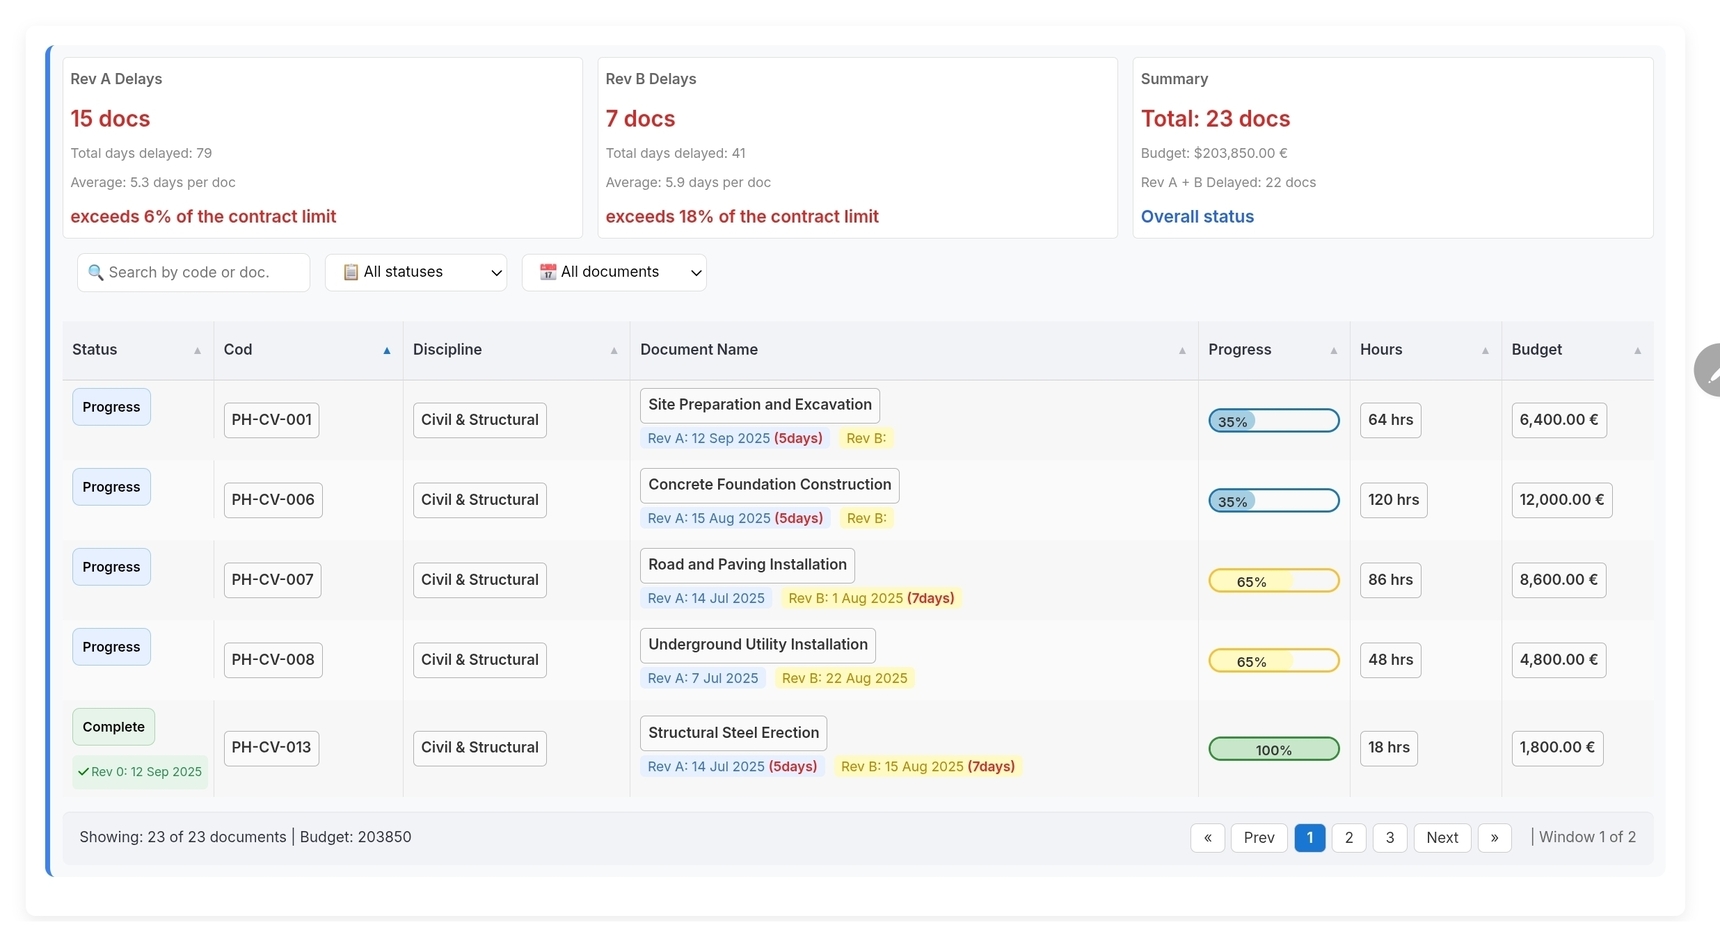
Task: Go to first page with « button
Action: pos(1208,838)
